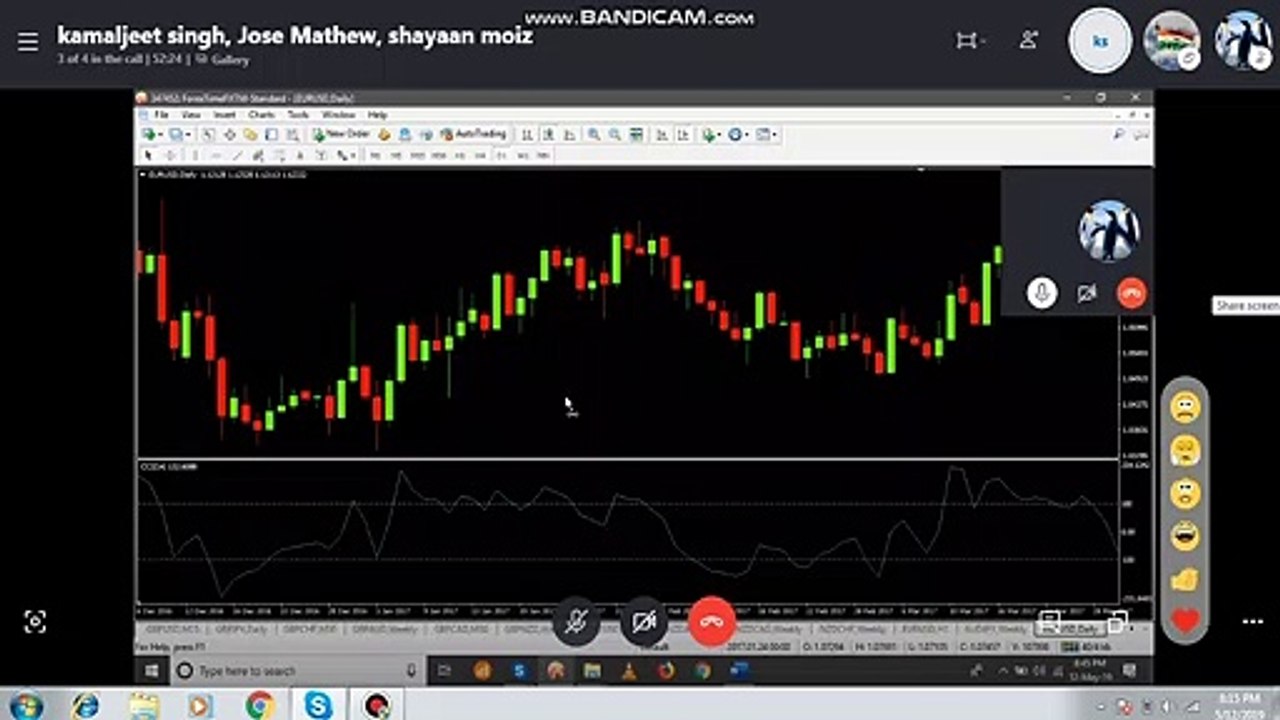Screen dimensions: 1280x720
Task: Add people to the call
Action: click(x=1028, y=41)
